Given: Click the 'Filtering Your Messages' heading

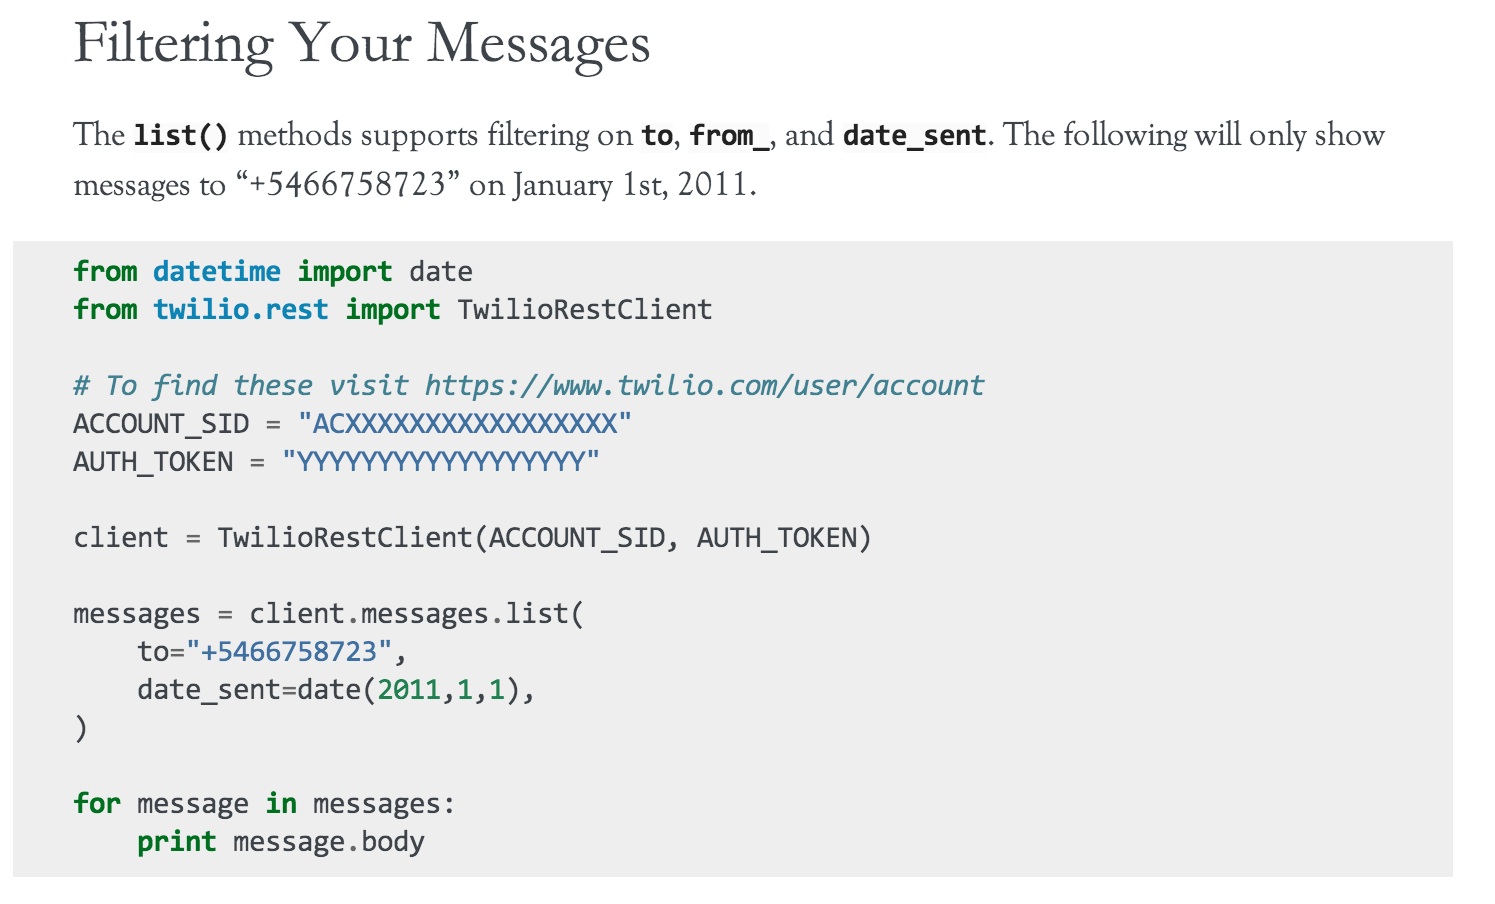Looking at the screenshot, I should [x=362, y=45].
